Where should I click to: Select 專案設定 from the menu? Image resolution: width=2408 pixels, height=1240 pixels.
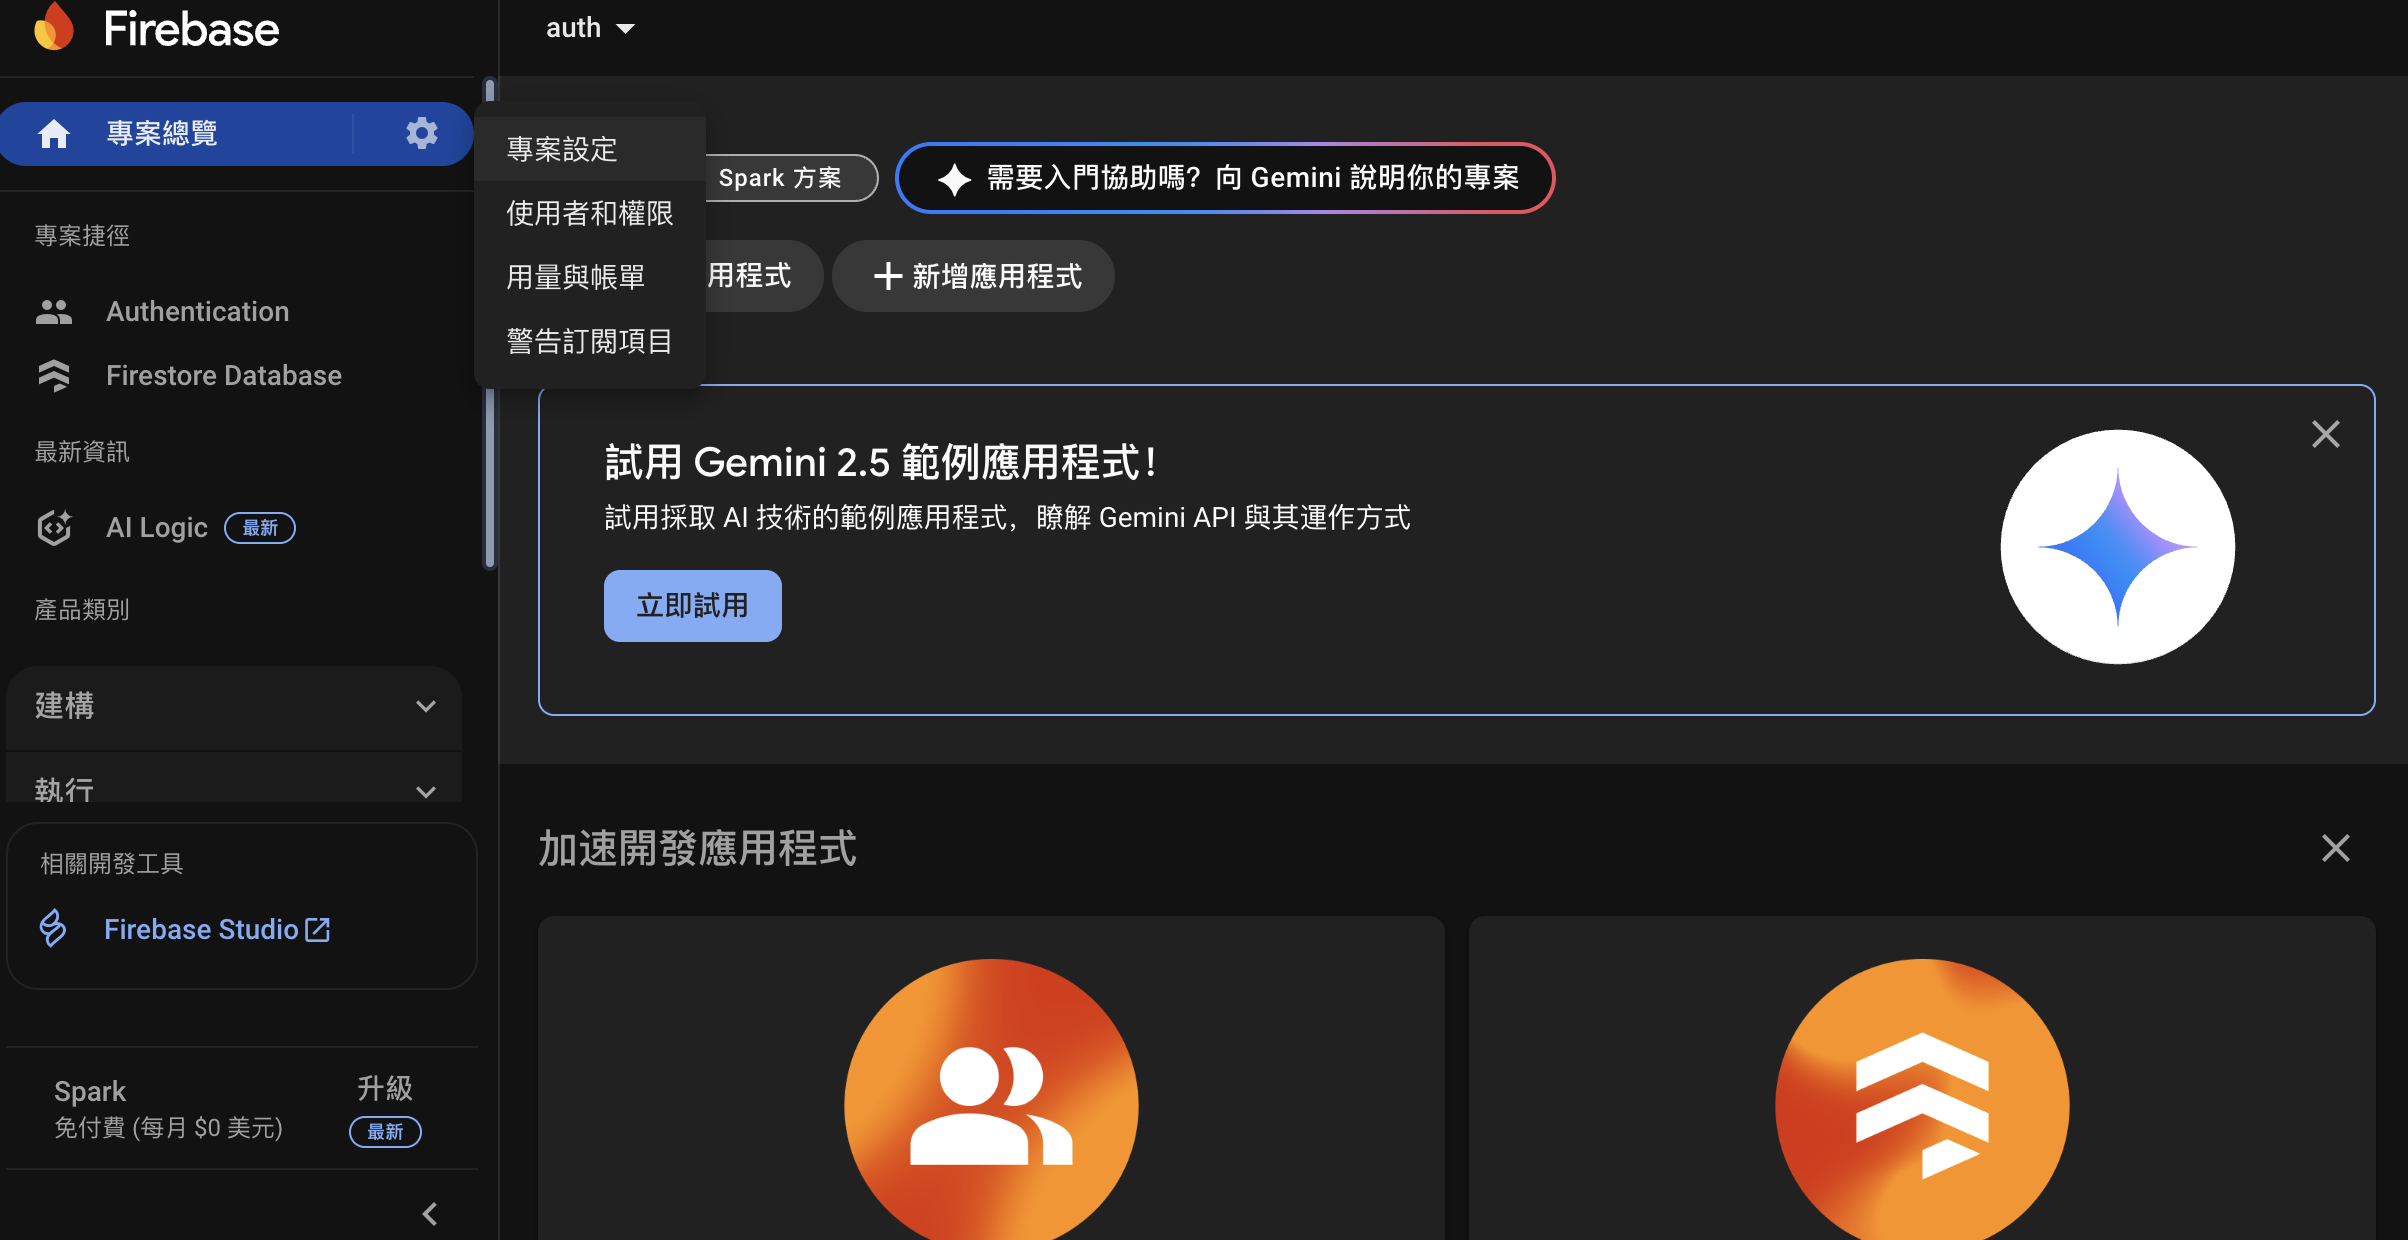coord(590,149)
